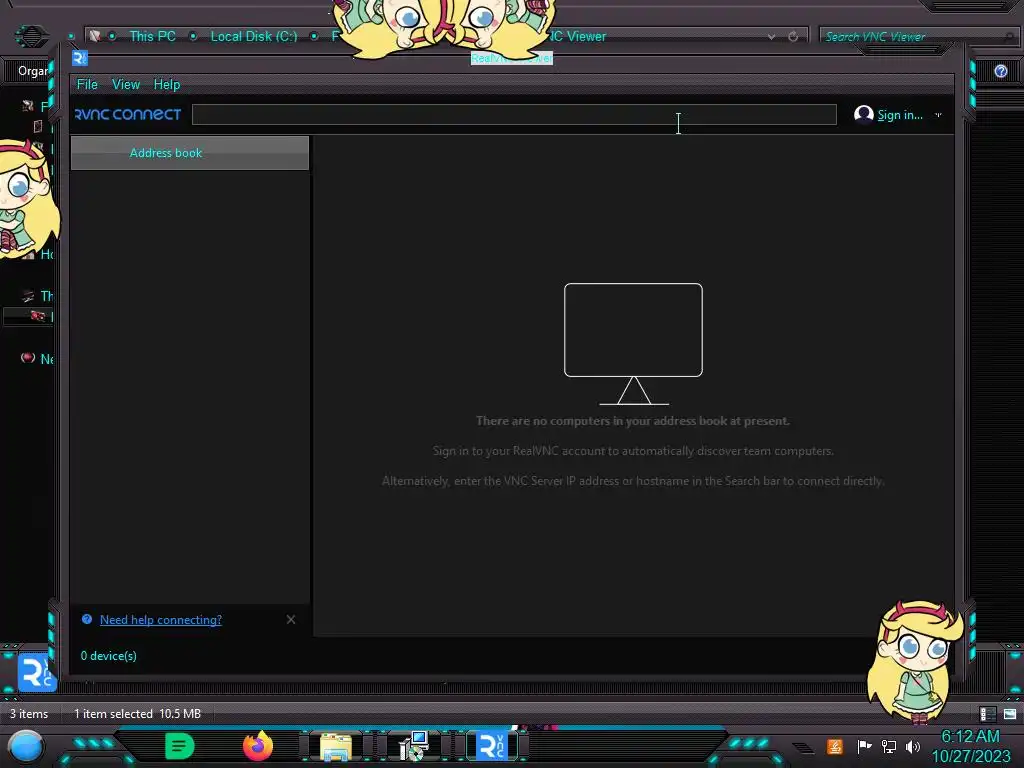Switch Explorer to large icons view

coord(1010,714)
